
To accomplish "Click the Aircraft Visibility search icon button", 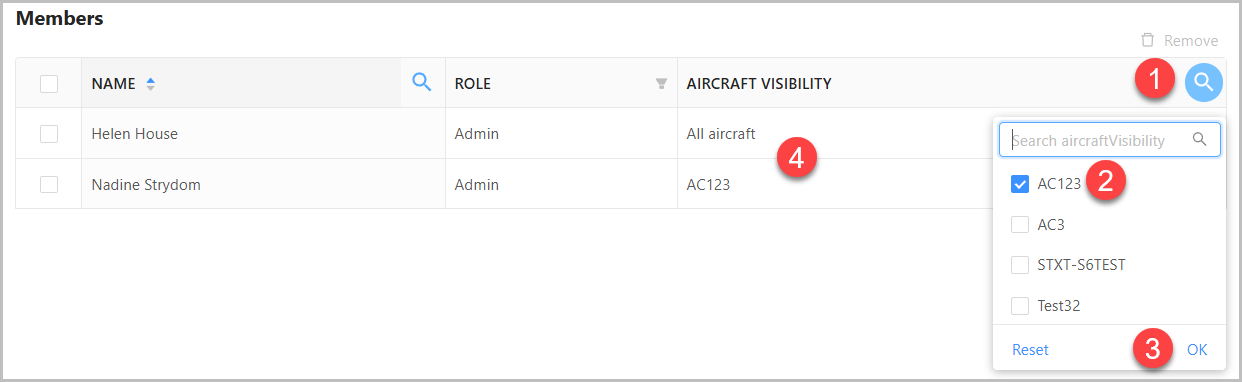I will point(1204,83).
